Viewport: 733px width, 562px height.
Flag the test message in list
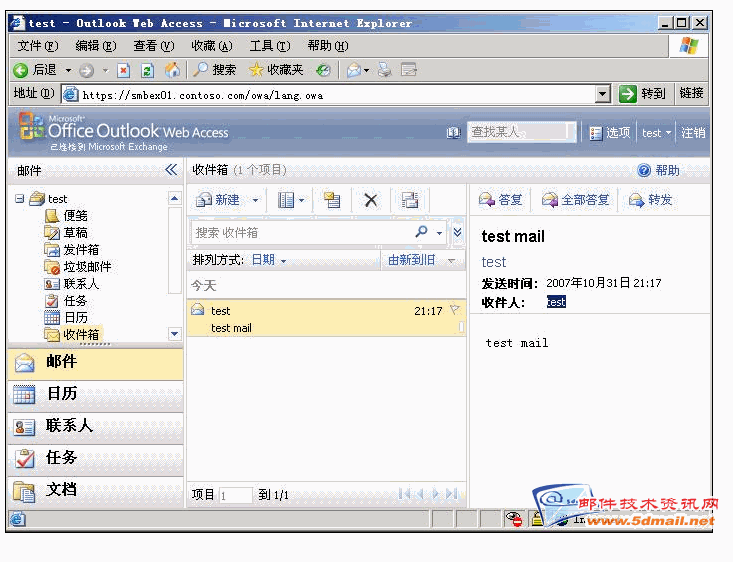point(454,311)
